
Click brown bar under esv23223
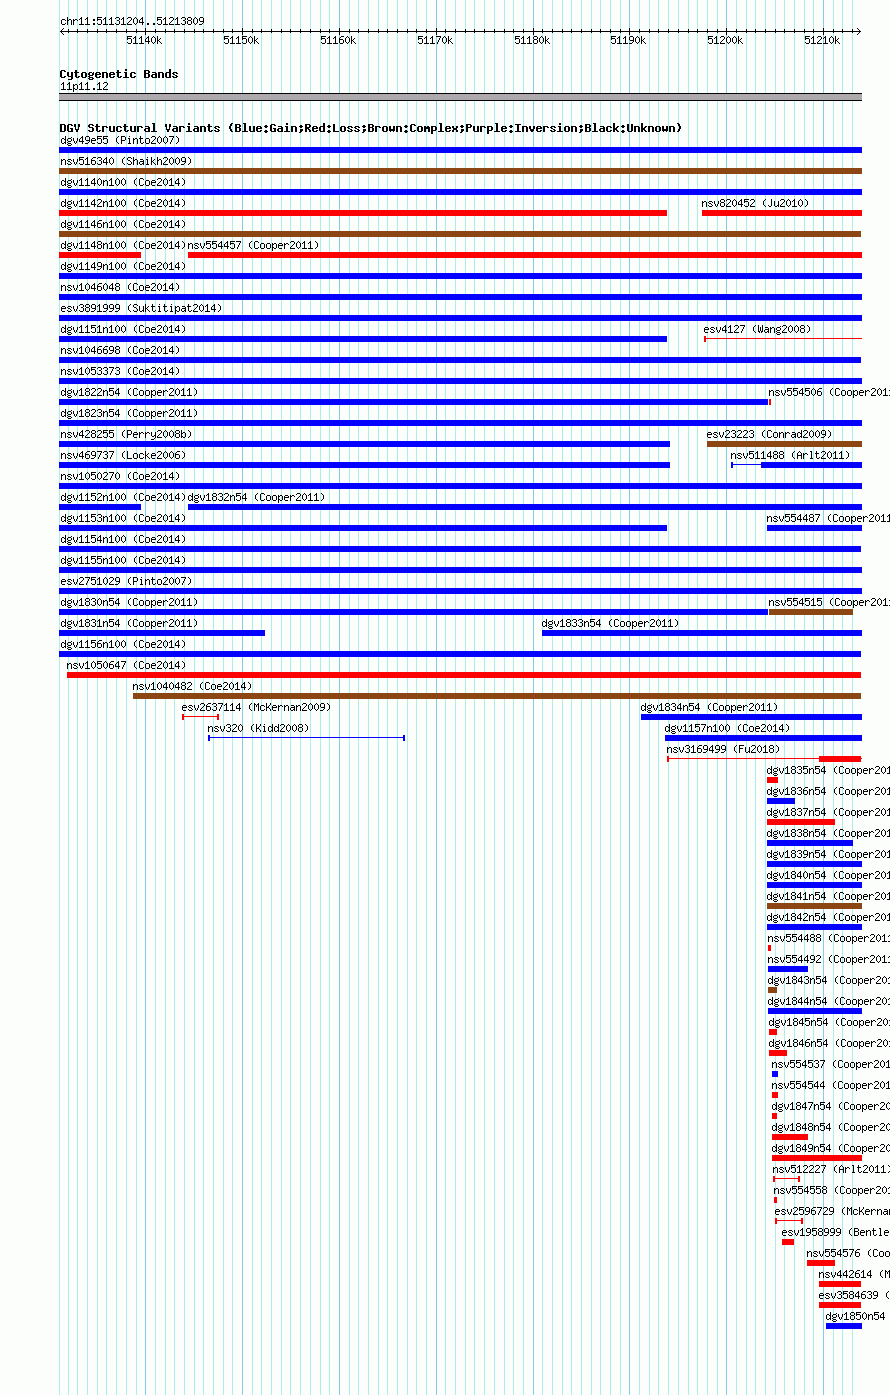click(784, 444)
